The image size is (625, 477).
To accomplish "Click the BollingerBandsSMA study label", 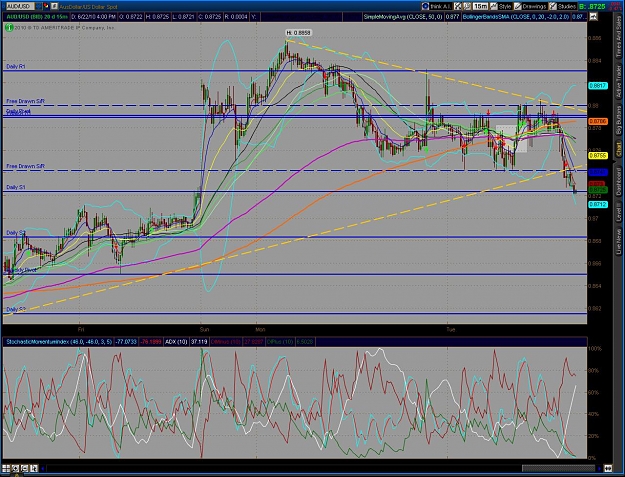I will coord(516,17).
